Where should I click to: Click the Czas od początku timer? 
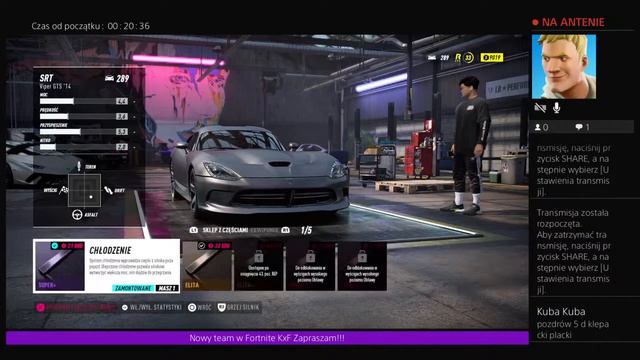[91, 26]
